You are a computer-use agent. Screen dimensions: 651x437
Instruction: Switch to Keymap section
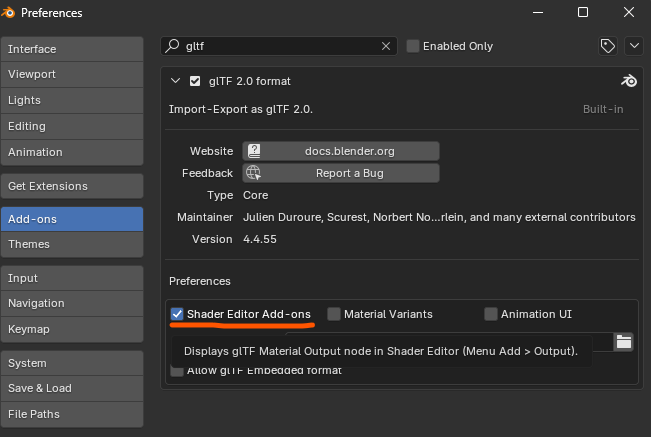pyautogui.click(x=72, y=329)
